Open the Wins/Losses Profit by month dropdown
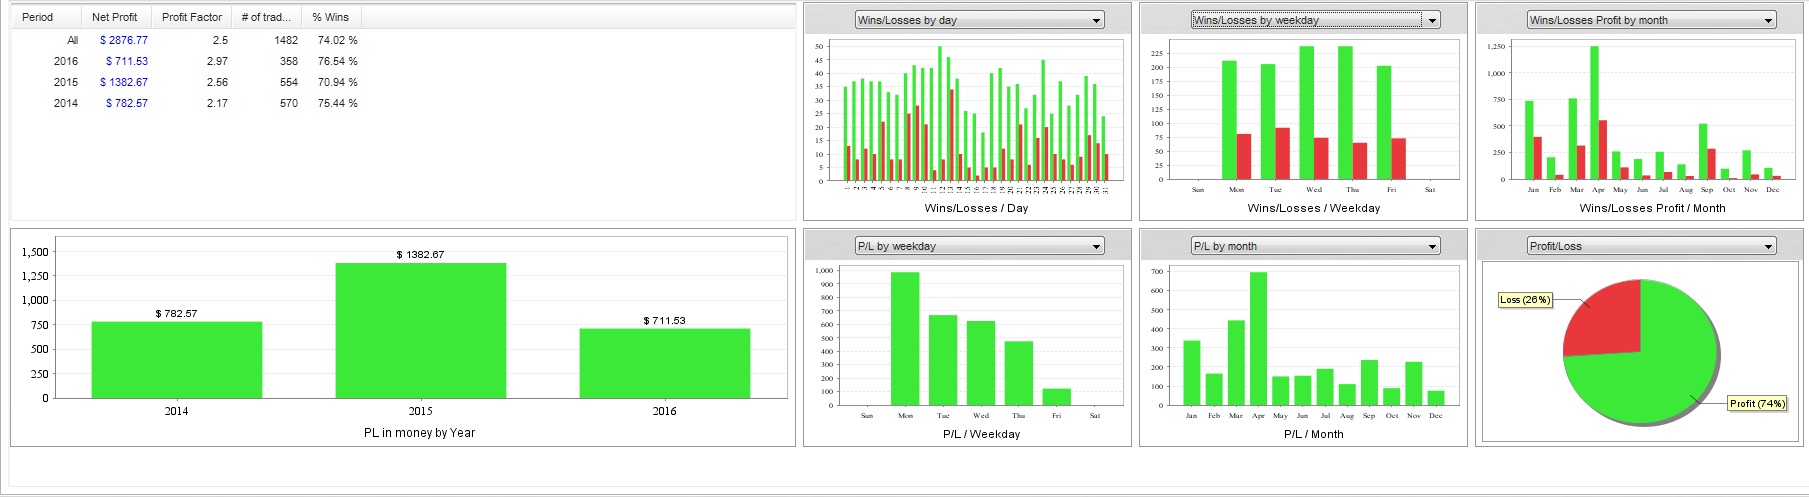The image size is (1809, 497). 1651,20
